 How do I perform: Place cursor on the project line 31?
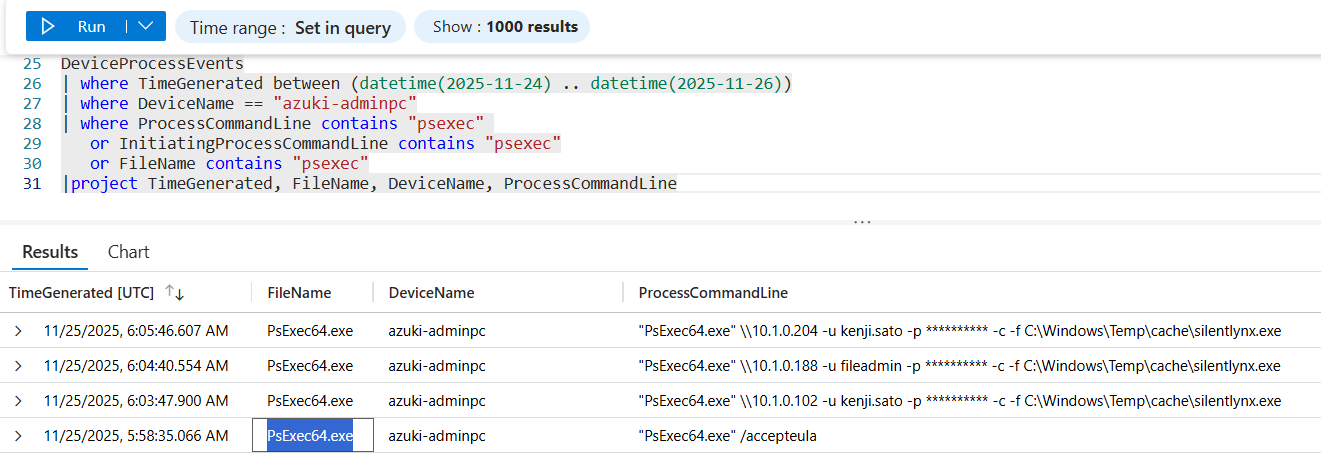click(x=374, y=183)
